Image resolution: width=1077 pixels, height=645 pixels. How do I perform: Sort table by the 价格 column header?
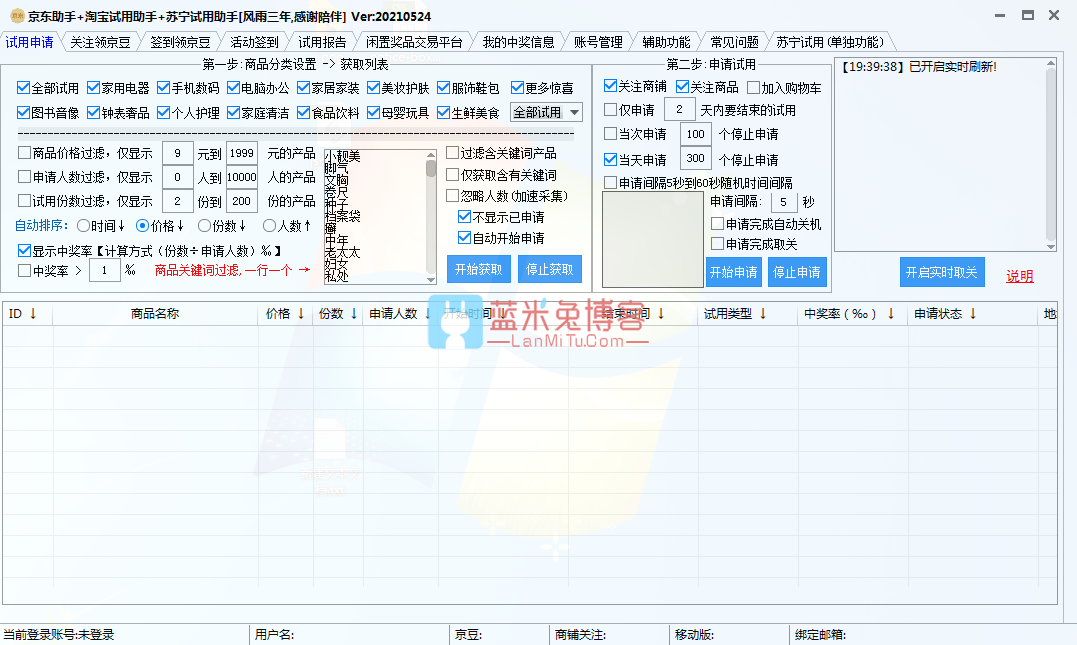tap(284, 313)
